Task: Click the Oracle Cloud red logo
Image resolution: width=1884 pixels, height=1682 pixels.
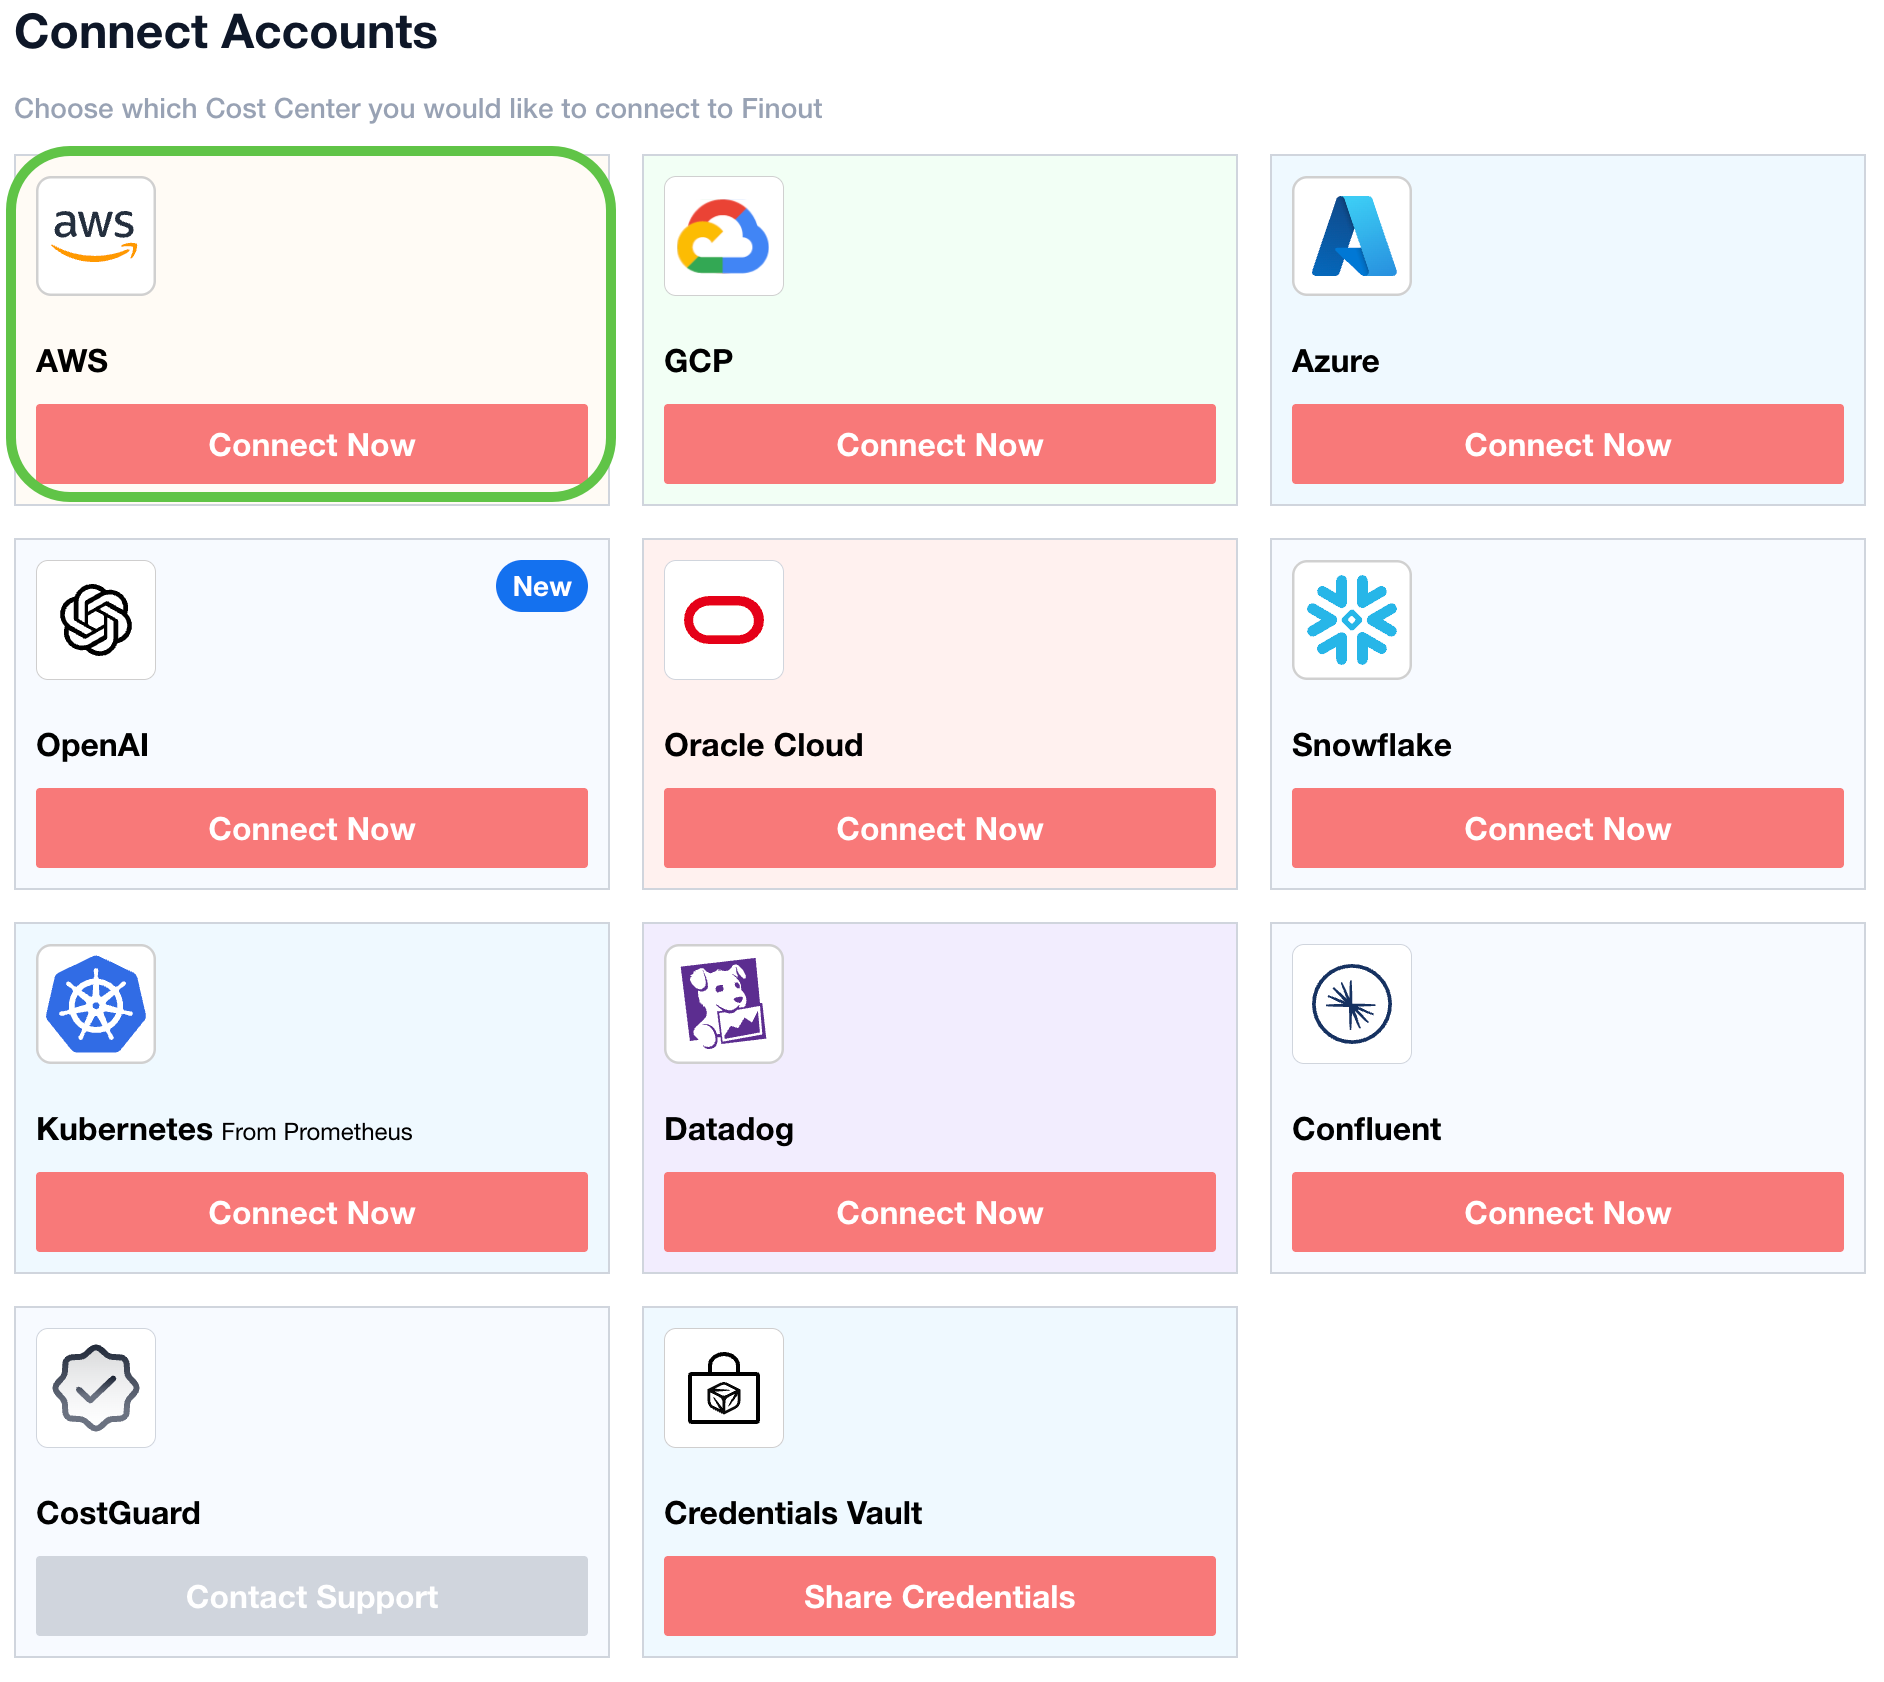Action: [x=723, y=620]
